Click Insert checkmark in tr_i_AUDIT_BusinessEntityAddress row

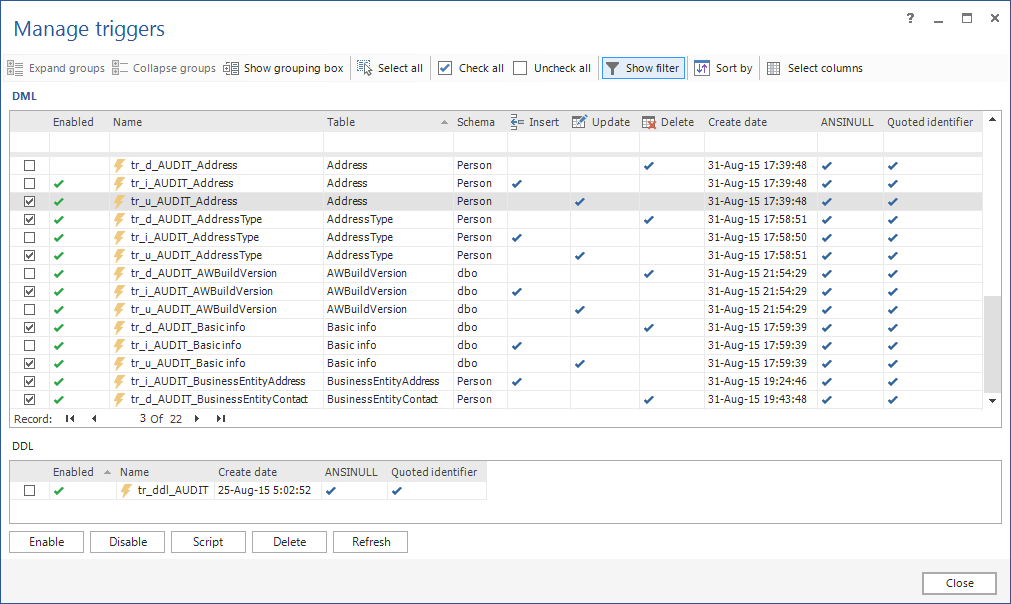(x=516, y=382)
